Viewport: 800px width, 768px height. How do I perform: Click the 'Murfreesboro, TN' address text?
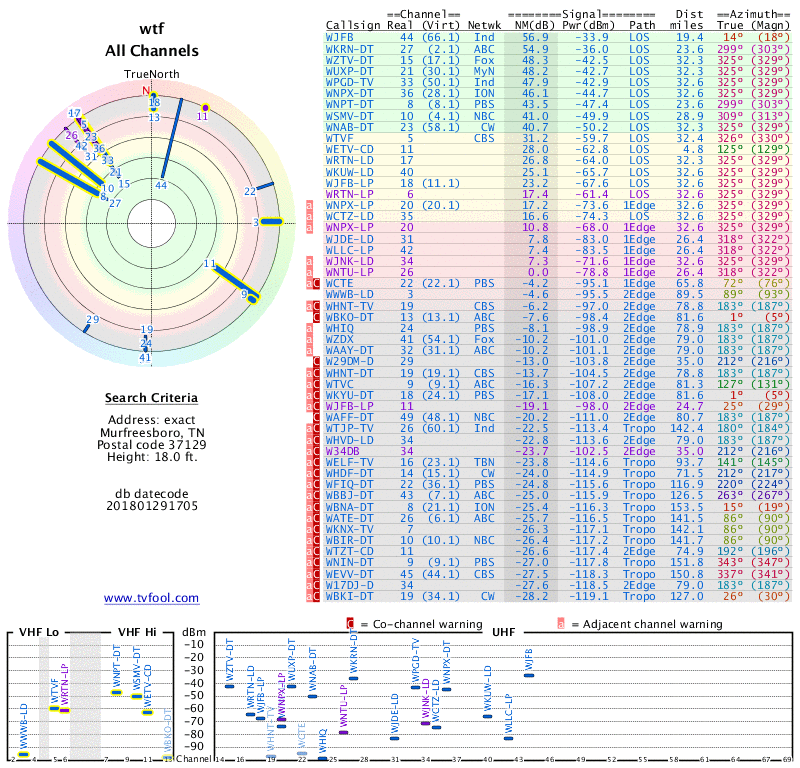point(152,433)
